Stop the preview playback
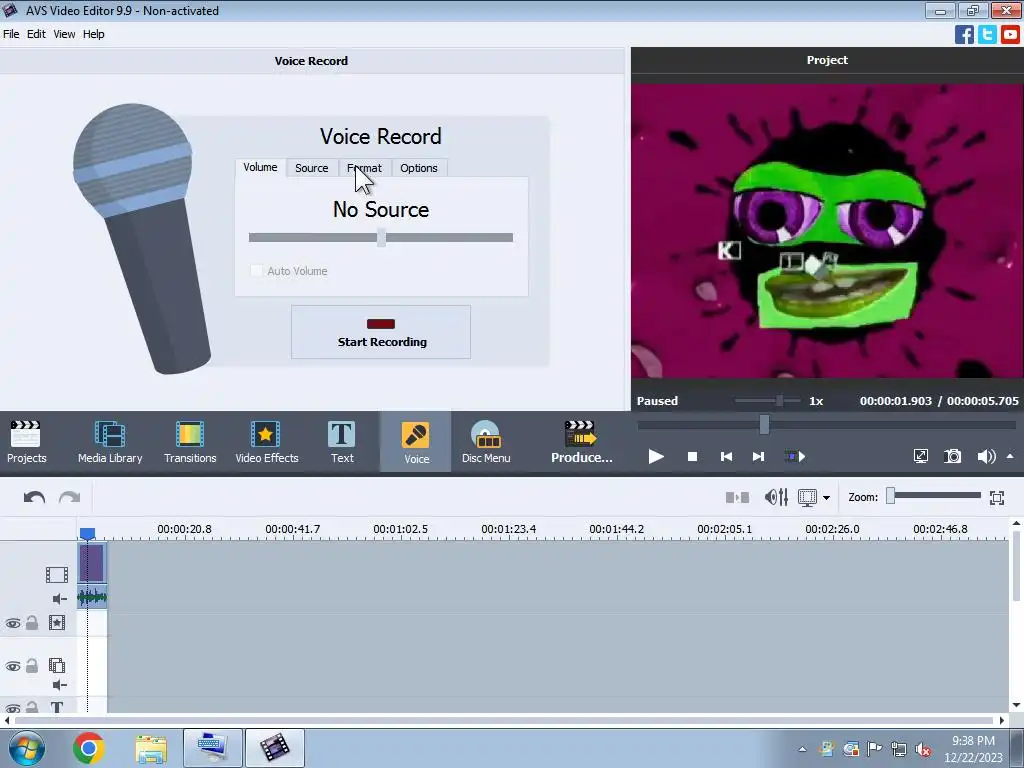 pyautogui.click(x=692, y=456)
